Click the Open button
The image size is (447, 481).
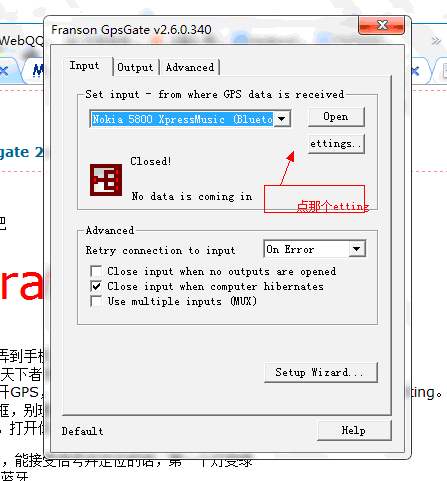336,117
